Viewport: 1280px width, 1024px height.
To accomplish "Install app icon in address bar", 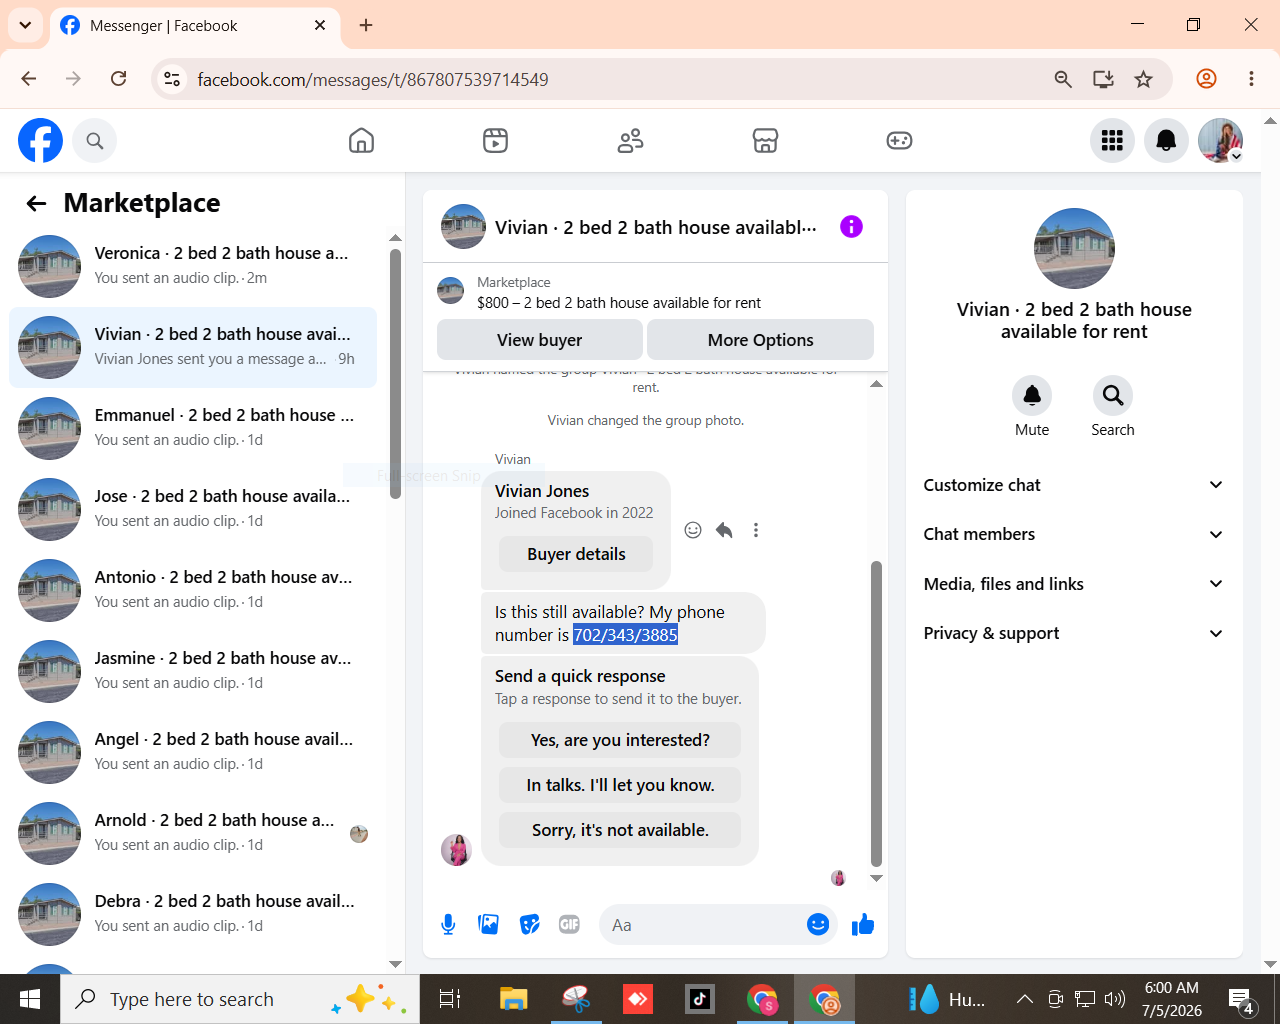I will tap(1103, 79).
